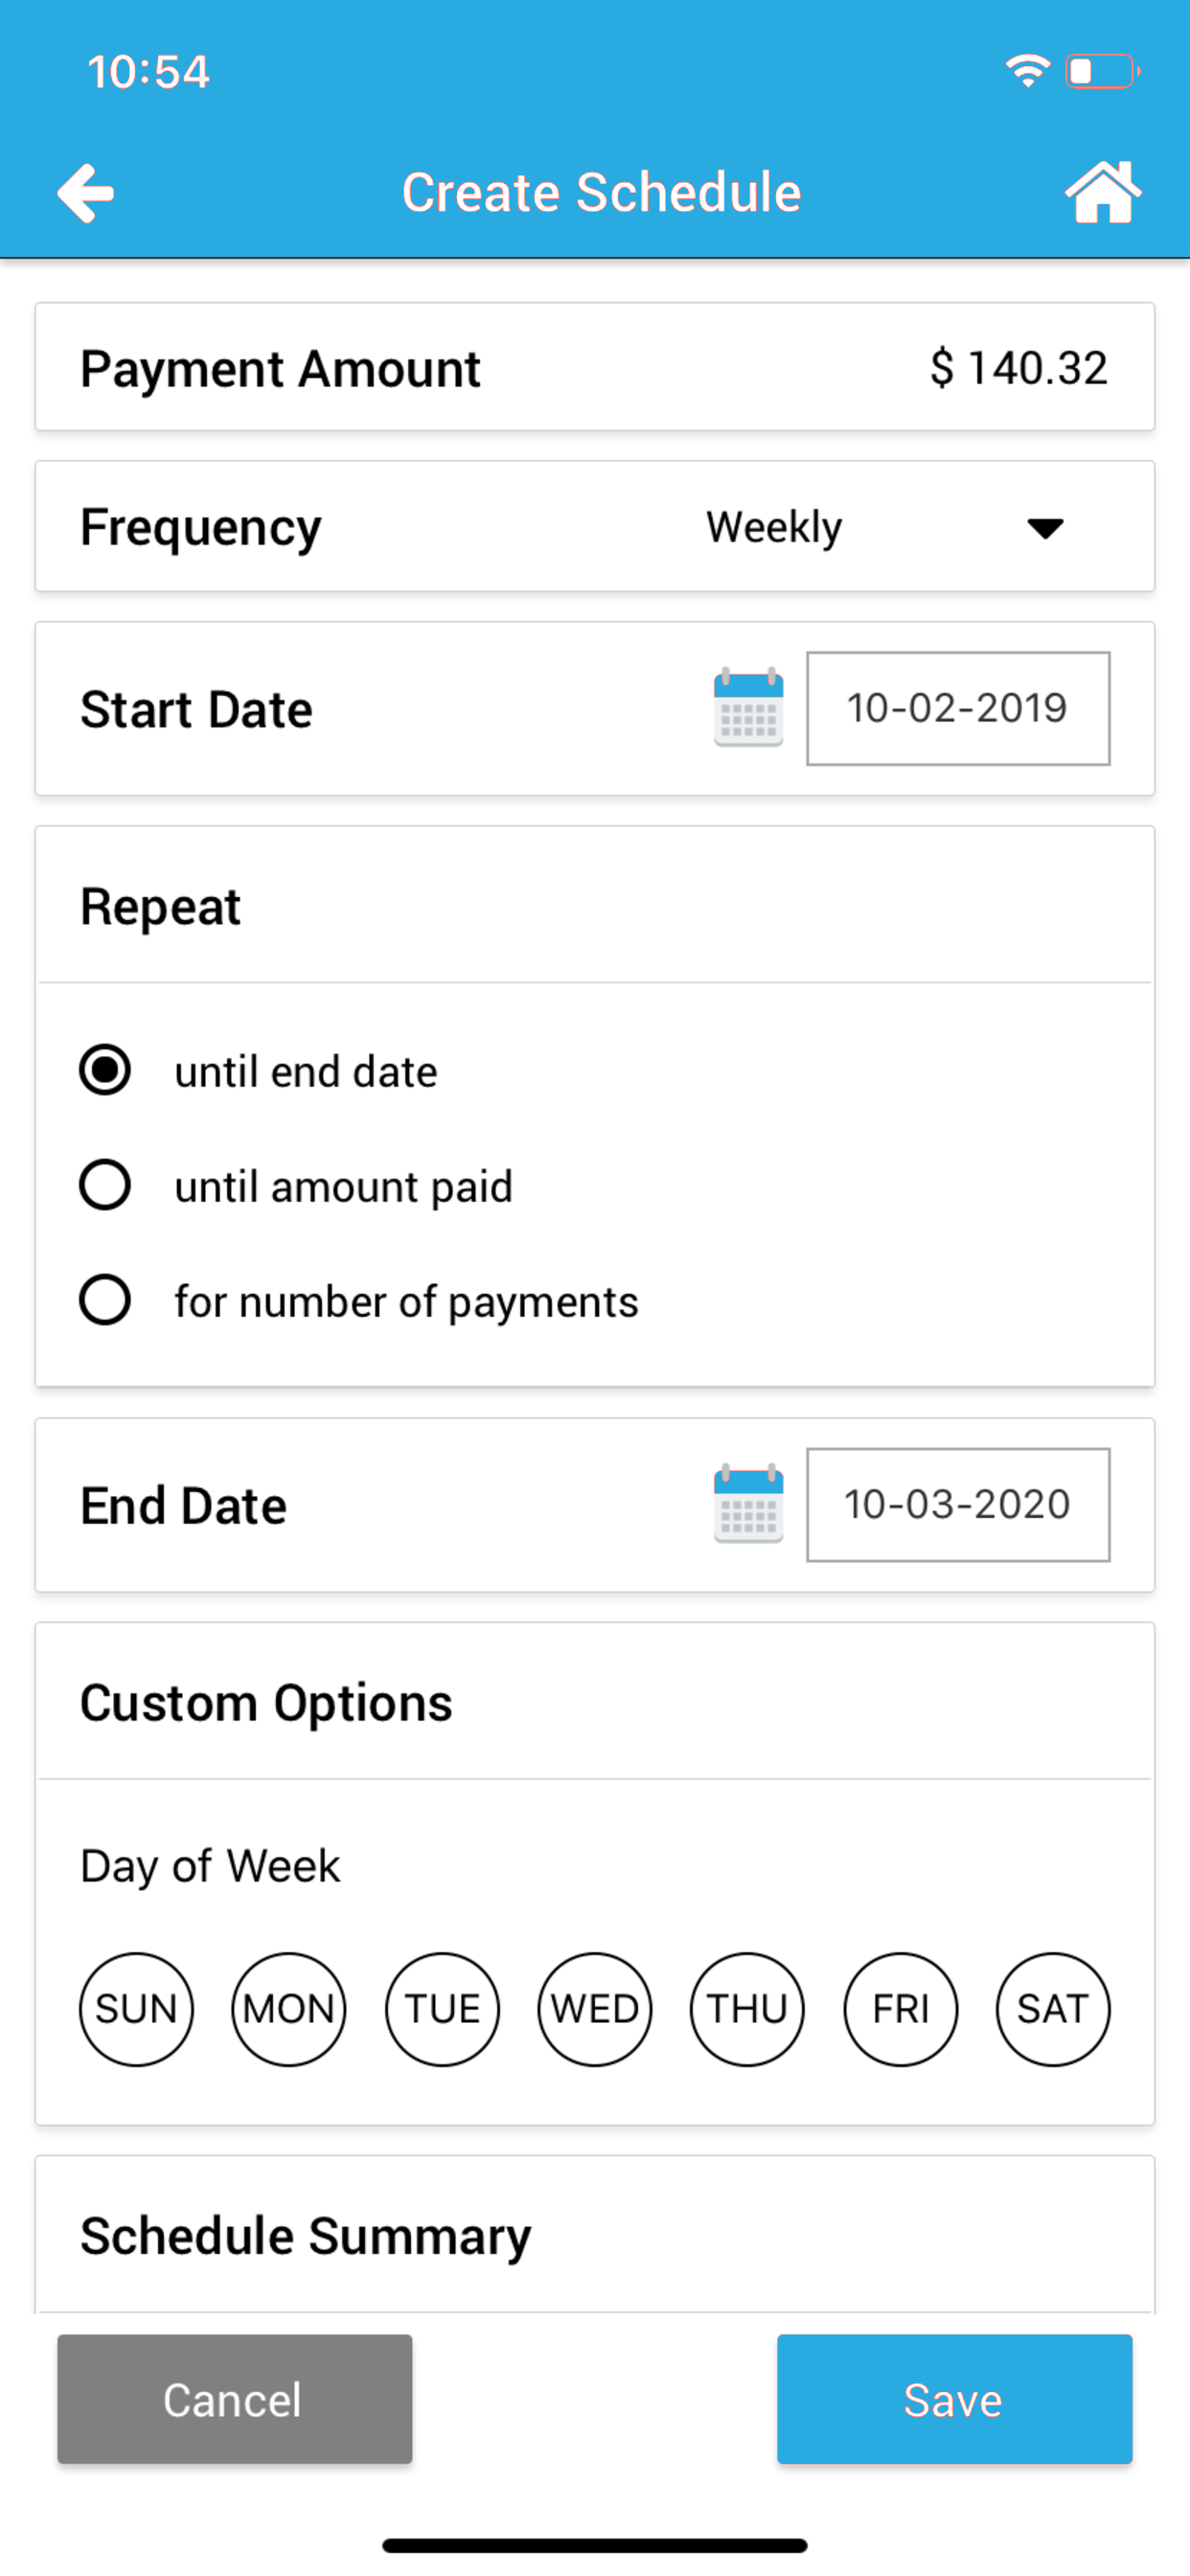The height and width of the screenshot is (2576, 1190).
Task: Click the Weekly frequency value
Action: (x=774, y=527)
